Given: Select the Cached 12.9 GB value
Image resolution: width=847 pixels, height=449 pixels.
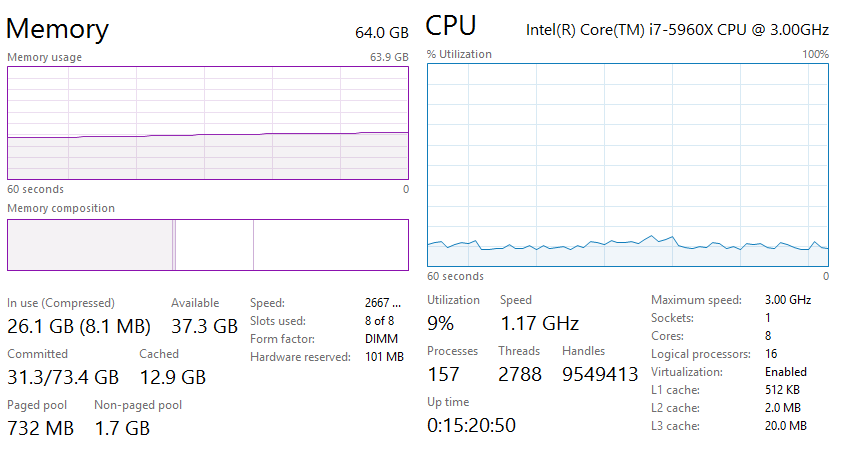Looking at the screenshot, I should pyautogui.click(x=172, y=377).
